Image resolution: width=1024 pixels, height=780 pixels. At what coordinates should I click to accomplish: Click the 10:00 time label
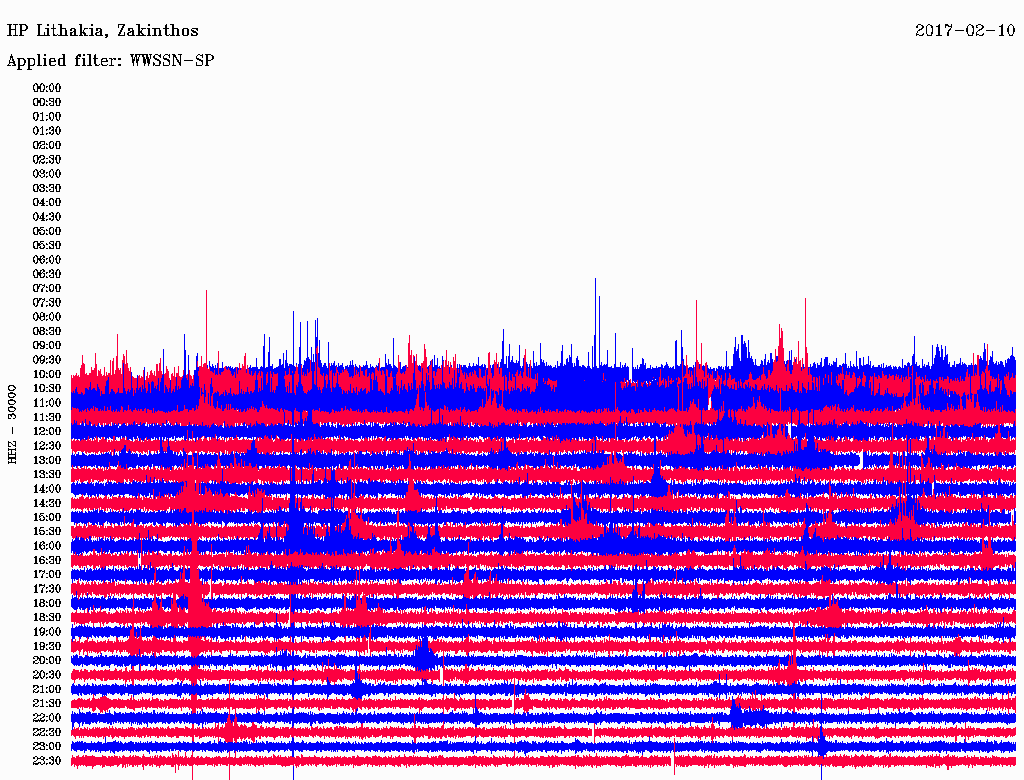click(47, 374)
